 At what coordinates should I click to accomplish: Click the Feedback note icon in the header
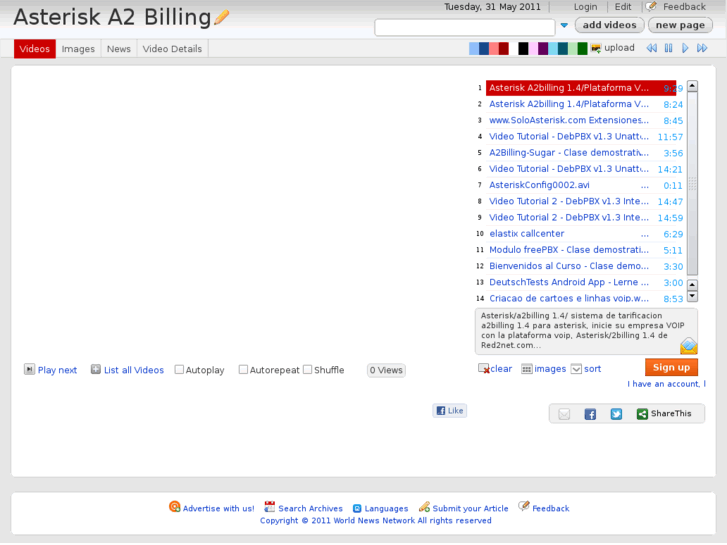tap(651, 6)
